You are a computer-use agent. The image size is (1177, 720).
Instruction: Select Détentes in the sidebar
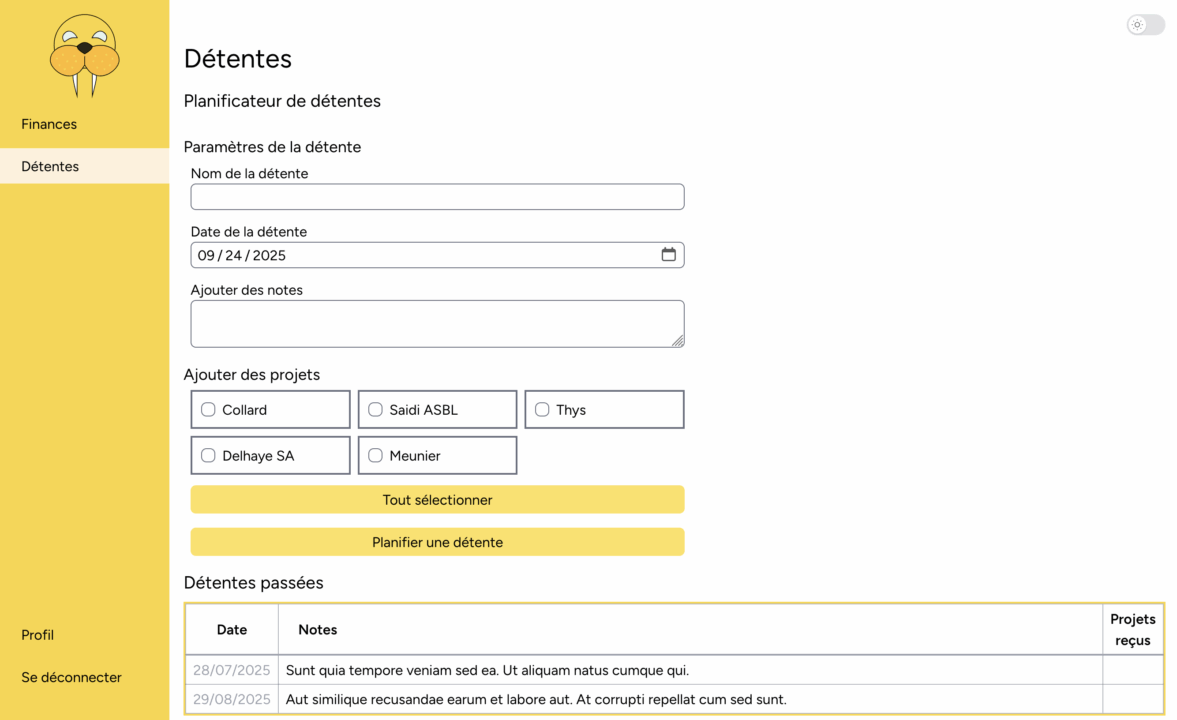50,166
